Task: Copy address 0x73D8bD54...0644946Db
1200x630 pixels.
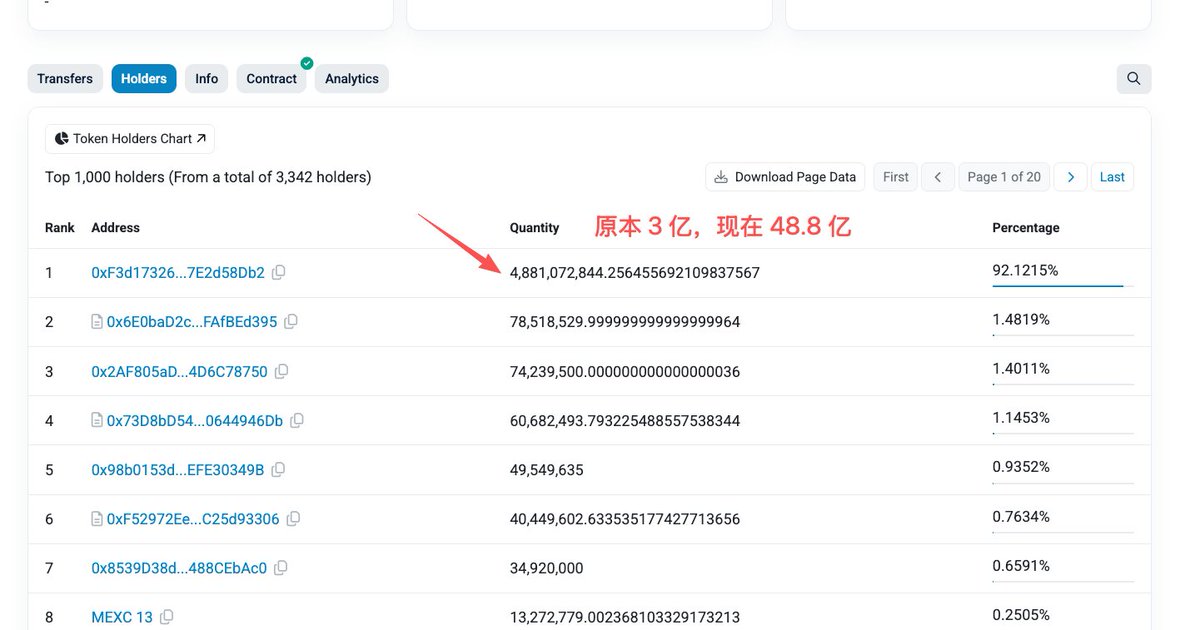Action: (297, 421)
